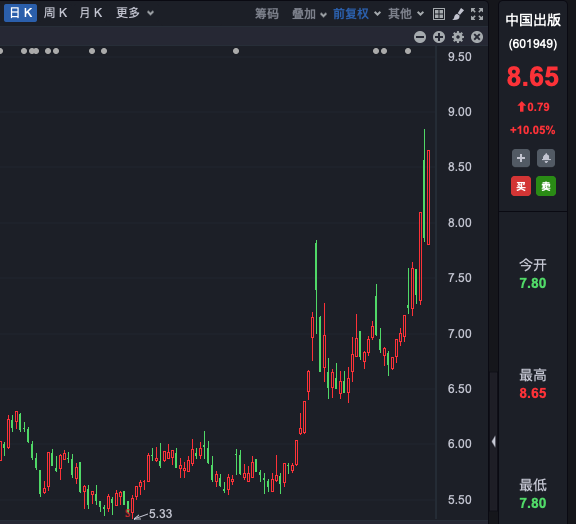Enter fullscreen chart mode
Image resolution: width=576 pixels, height=524 pixels.
pos(477,14)
